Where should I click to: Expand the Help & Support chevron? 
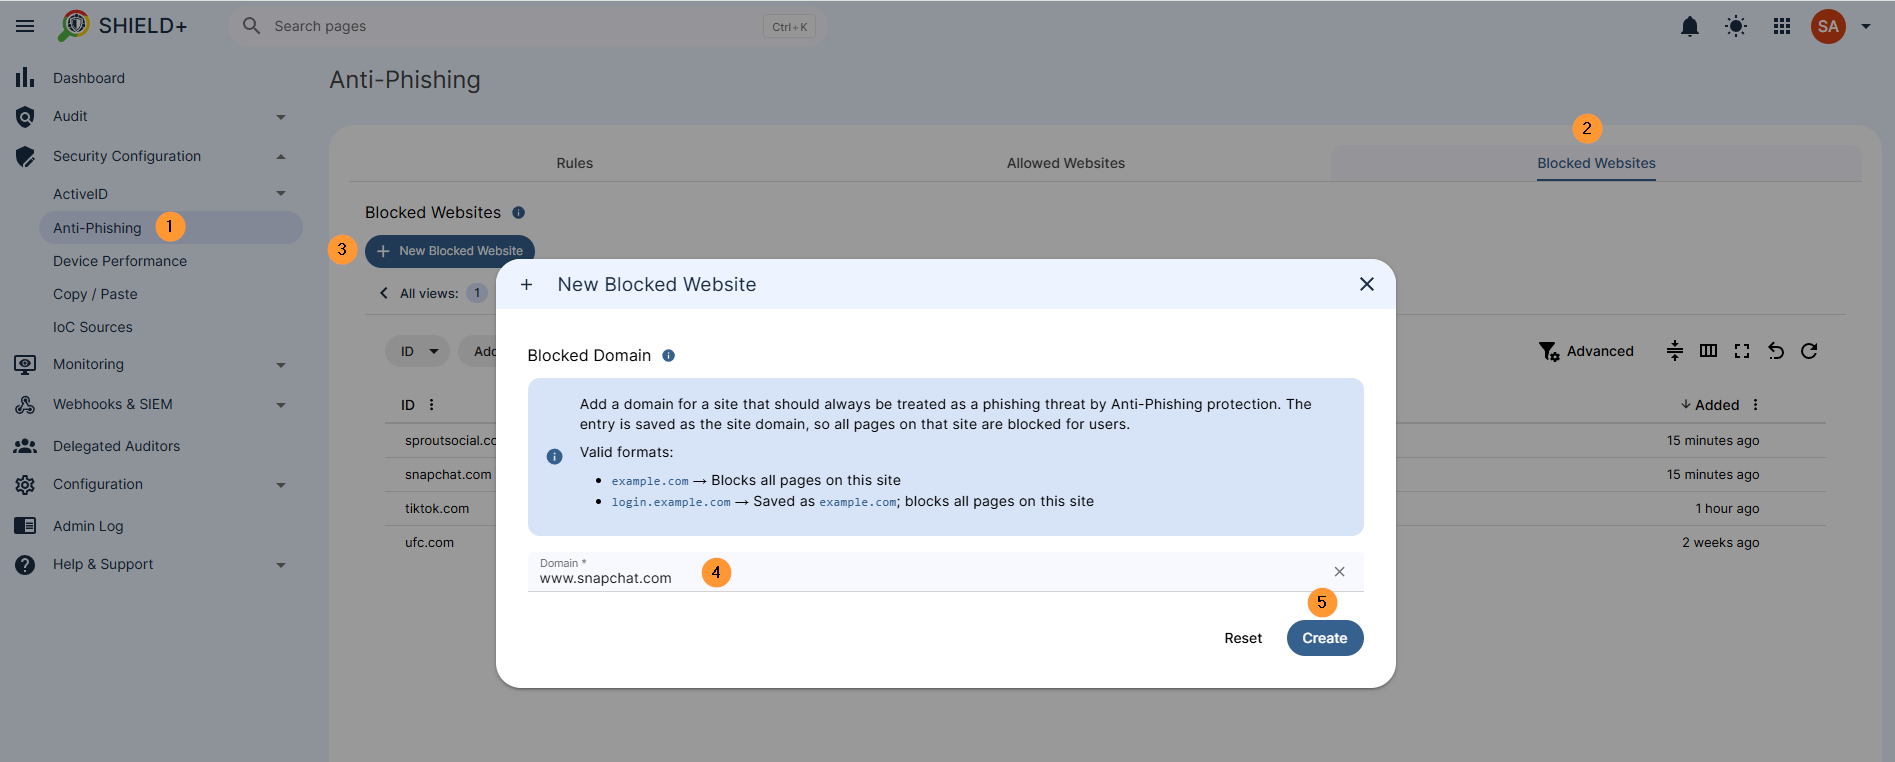(281, 565)
